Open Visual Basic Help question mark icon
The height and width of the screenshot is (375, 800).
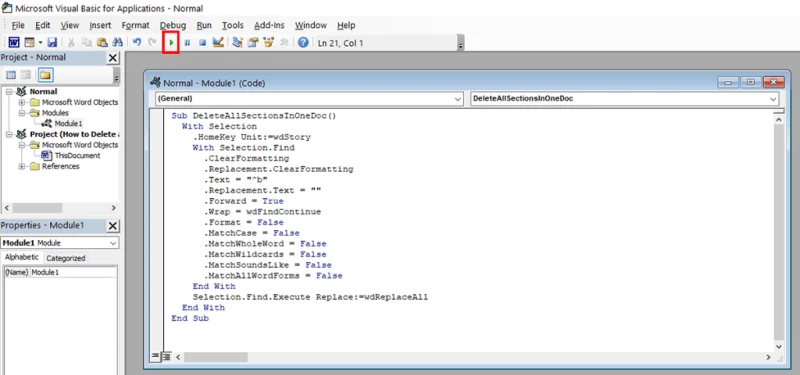pyautogui.click(x=303, y=43)
